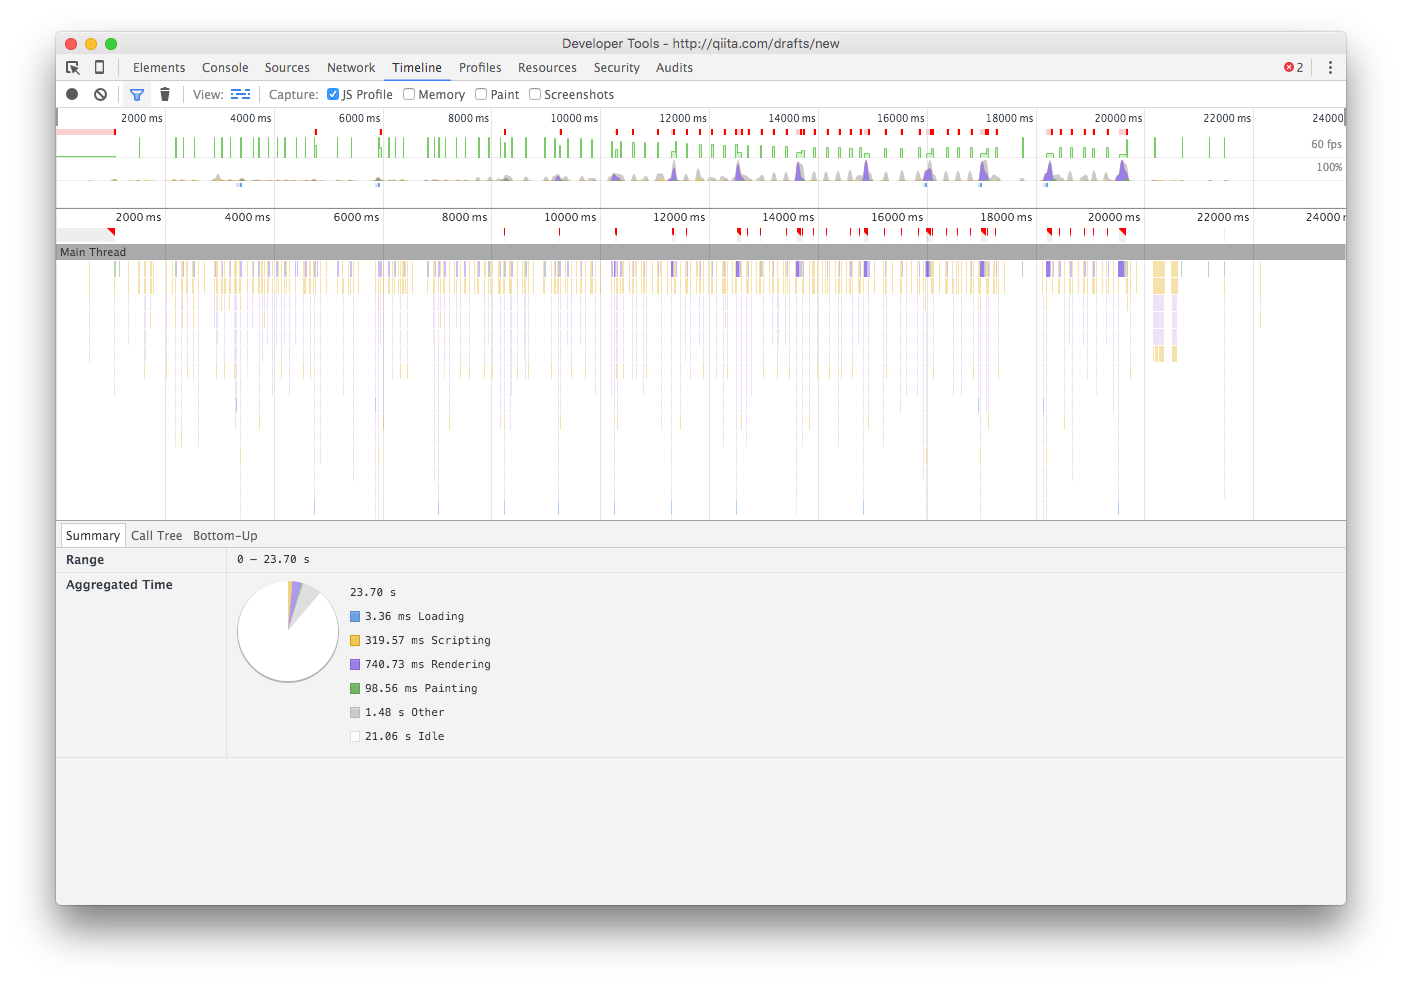Open the DevTools customization three-dot menu
This screenshot has height=985, width=1402.
click(x=1330, y=67)
